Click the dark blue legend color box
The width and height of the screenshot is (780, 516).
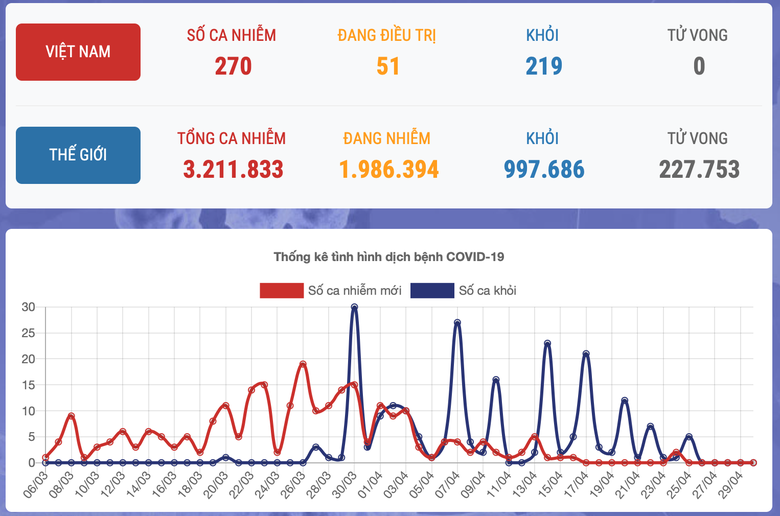tap(431, 291)
